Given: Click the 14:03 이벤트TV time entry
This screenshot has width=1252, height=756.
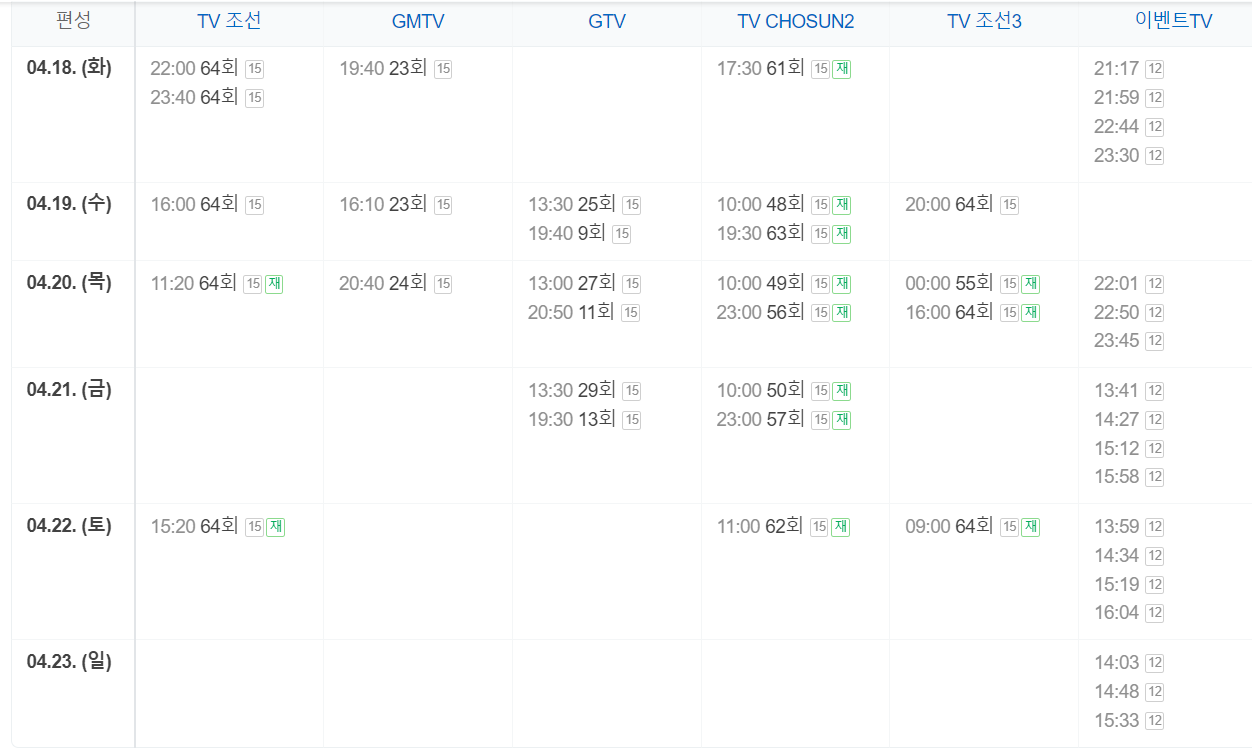Looking at the screenshot, I should [x=1116, y=662].
